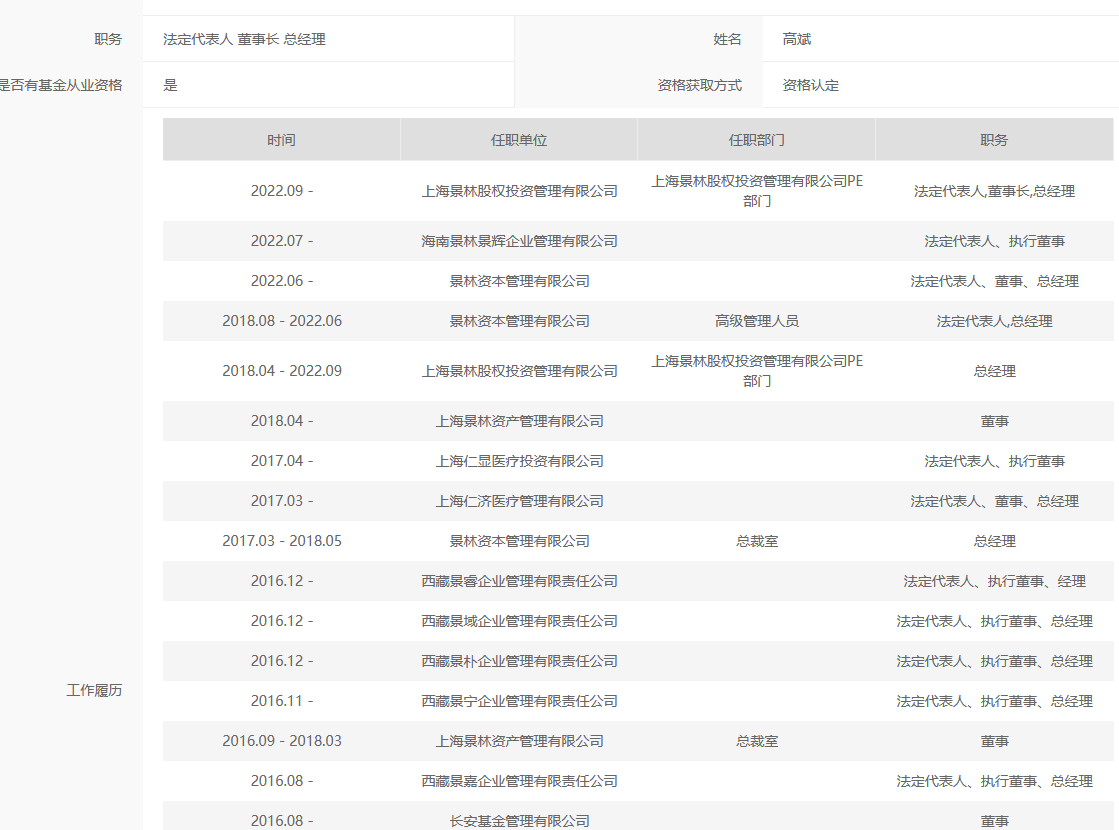
Task: Click the 工作履历 section label
Action: (94, 690)
